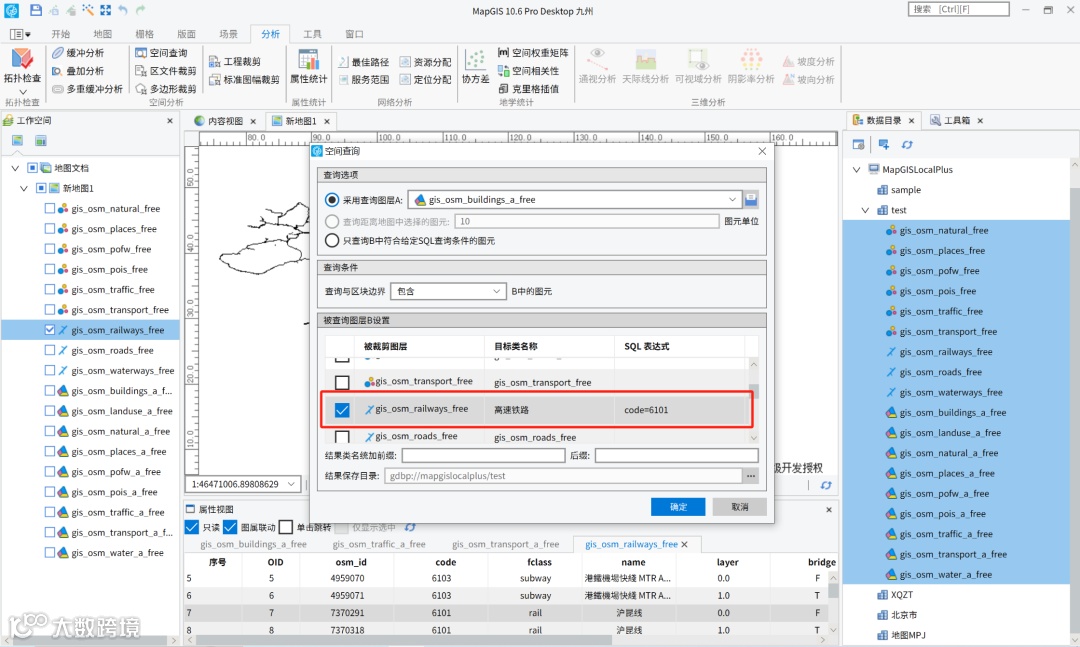The height and width of the screenshot is (647, 1080).
Task: Click the 结果类名统加前缀 input field
Action: [x=484, y=455]
